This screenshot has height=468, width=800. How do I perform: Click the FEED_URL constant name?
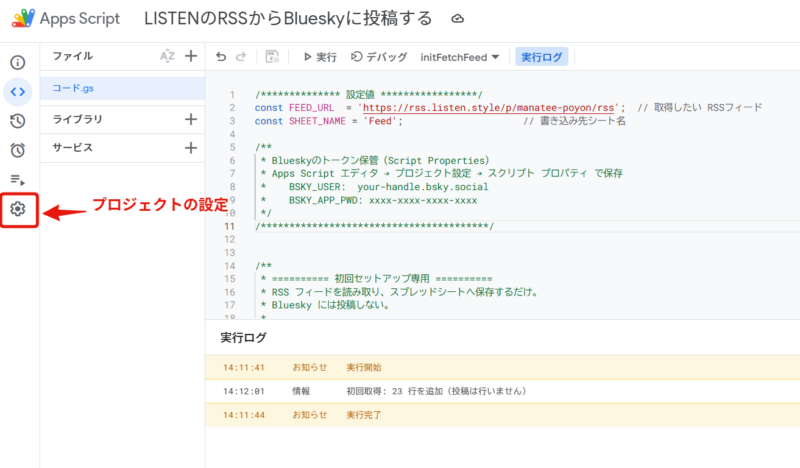311,108
